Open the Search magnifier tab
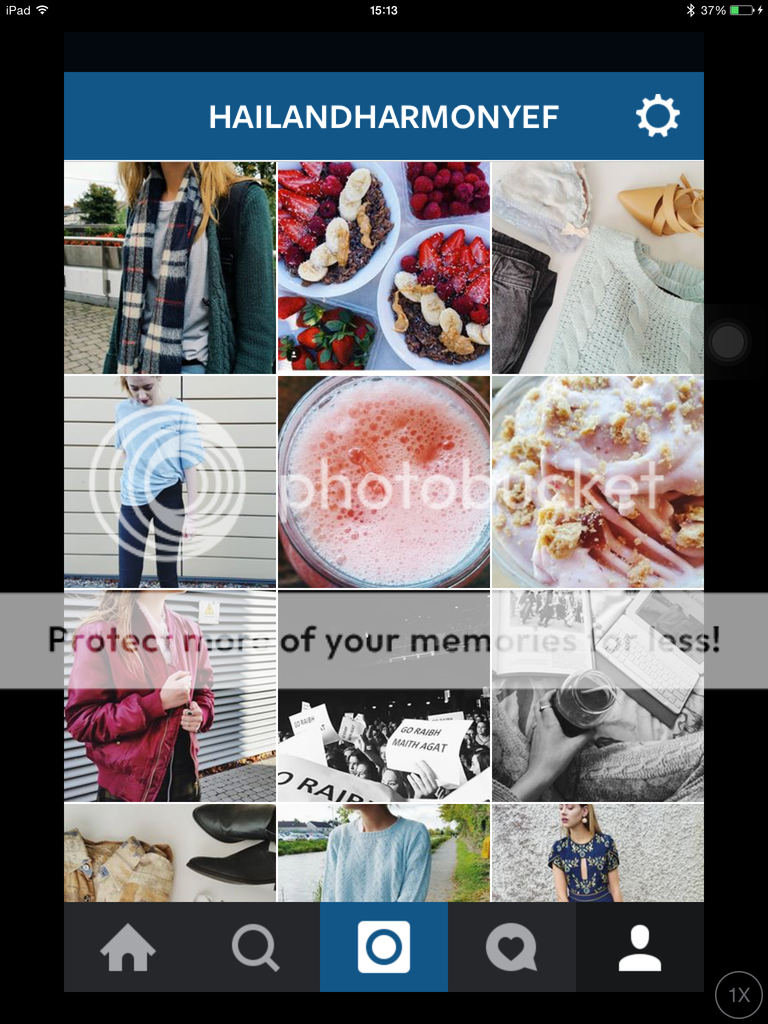Viewport: 768px width, 1024px height. pos(256,947)
